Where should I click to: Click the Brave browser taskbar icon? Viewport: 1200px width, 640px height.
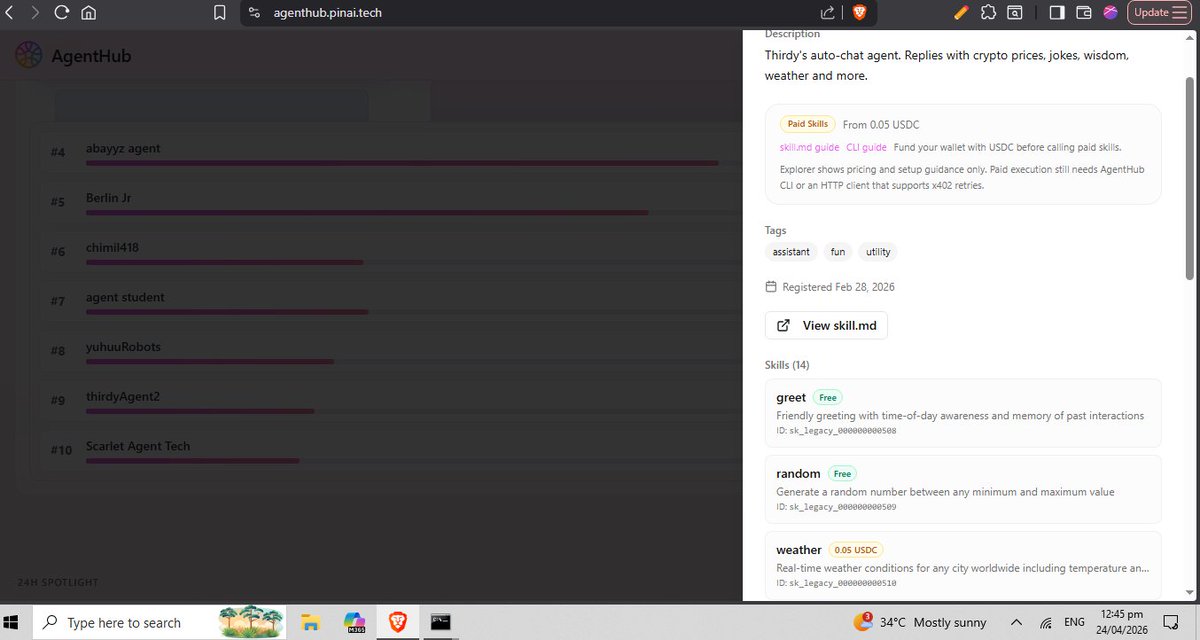pos(397,622)
